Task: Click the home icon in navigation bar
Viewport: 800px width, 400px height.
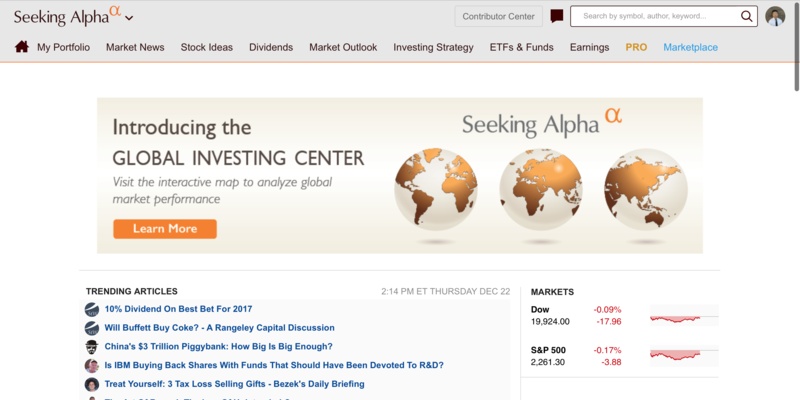Action: 21,47
